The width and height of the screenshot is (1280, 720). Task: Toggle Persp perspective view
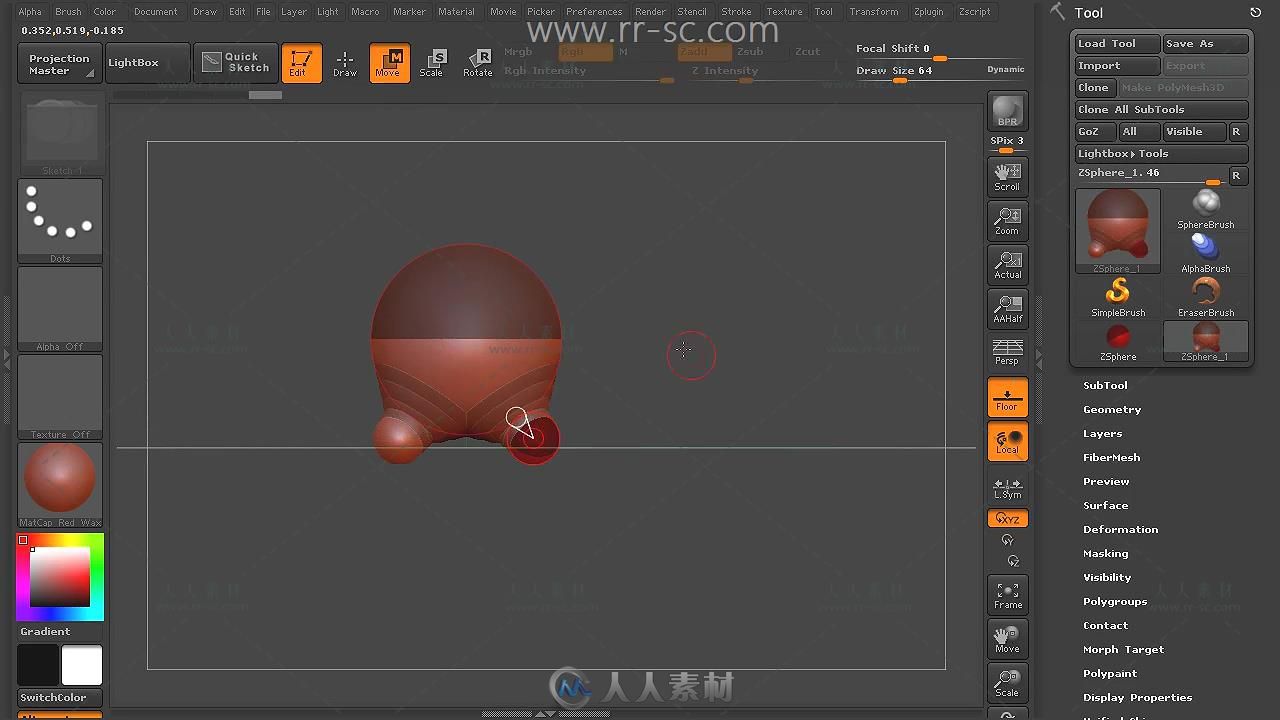pos(1007,352)
